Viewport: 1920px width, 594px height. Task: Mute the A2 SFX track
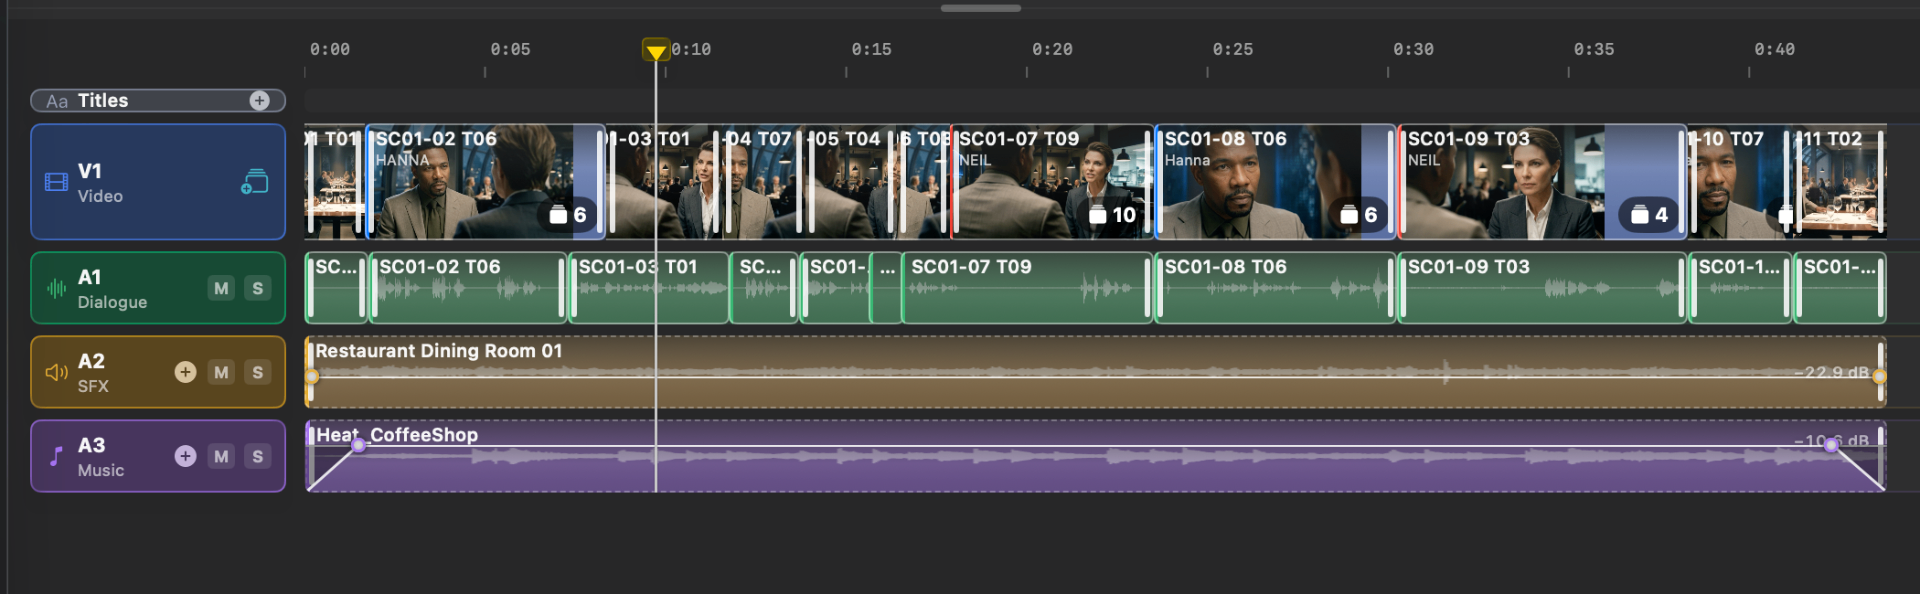pos(221,372)
